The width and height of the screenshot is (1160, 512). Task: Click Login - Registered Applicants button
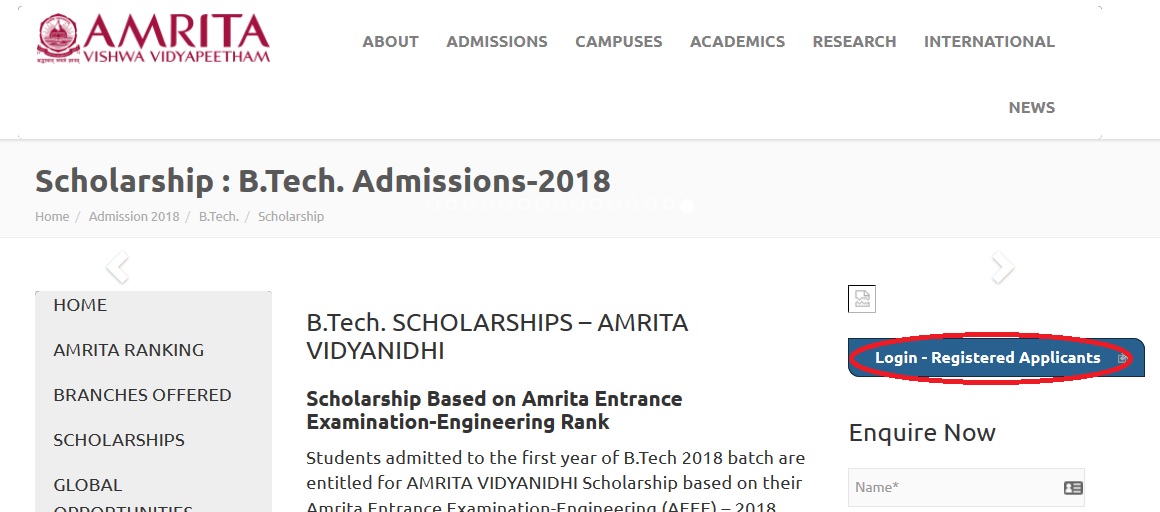coord(997,357)
